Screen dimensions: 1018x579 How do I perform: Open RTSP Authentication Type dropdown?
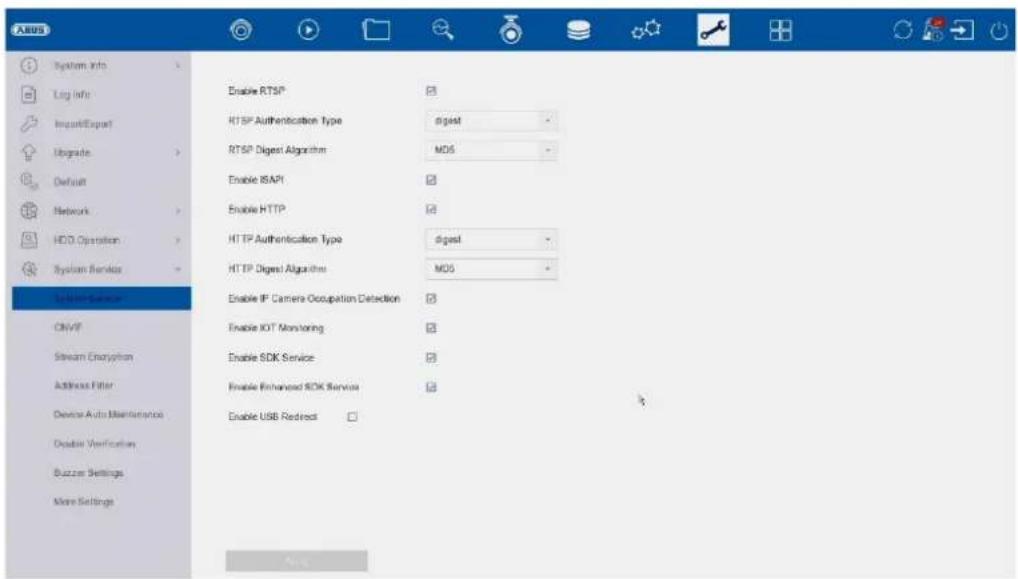click(491, 121)
